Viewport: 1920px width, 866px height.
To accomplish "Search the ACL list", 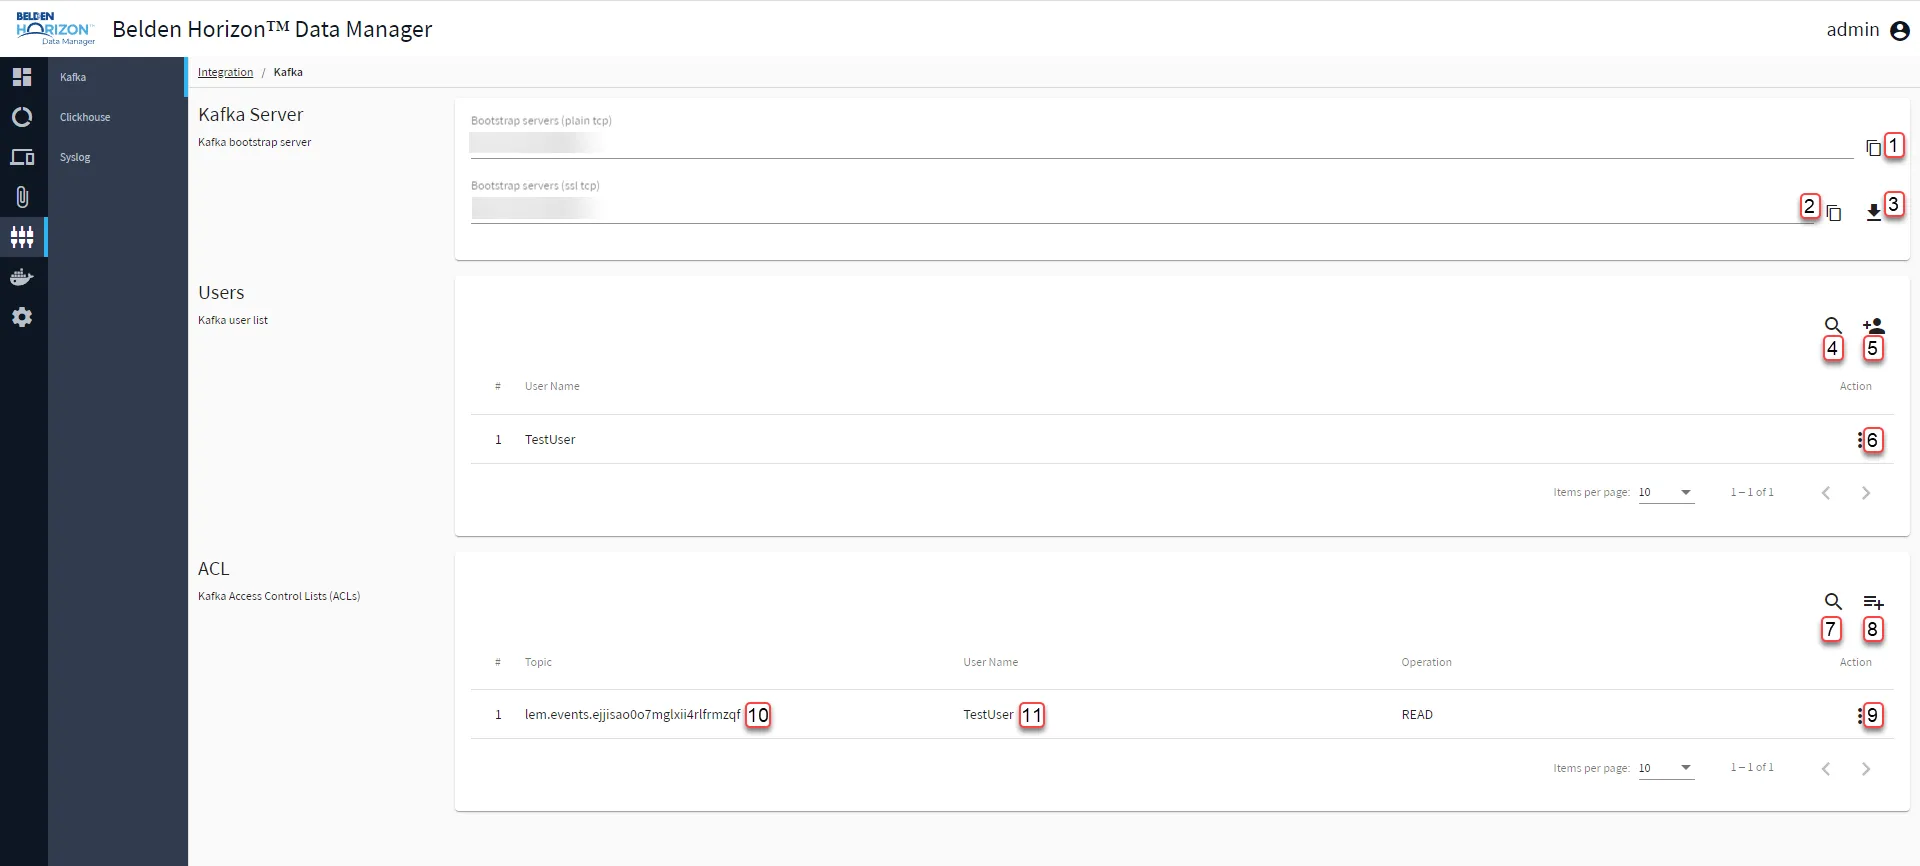I will (1833, 601).
